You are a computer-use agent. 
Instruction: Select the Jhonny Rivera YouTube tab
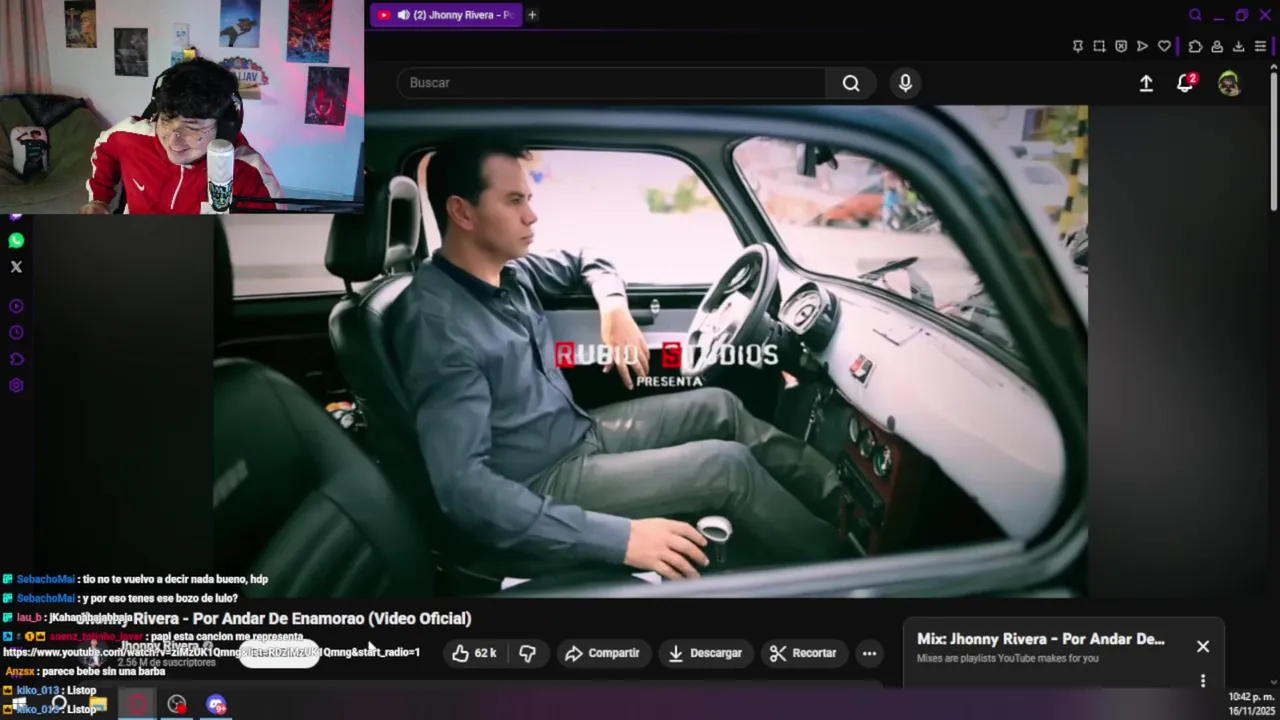(x=446, y=15)
